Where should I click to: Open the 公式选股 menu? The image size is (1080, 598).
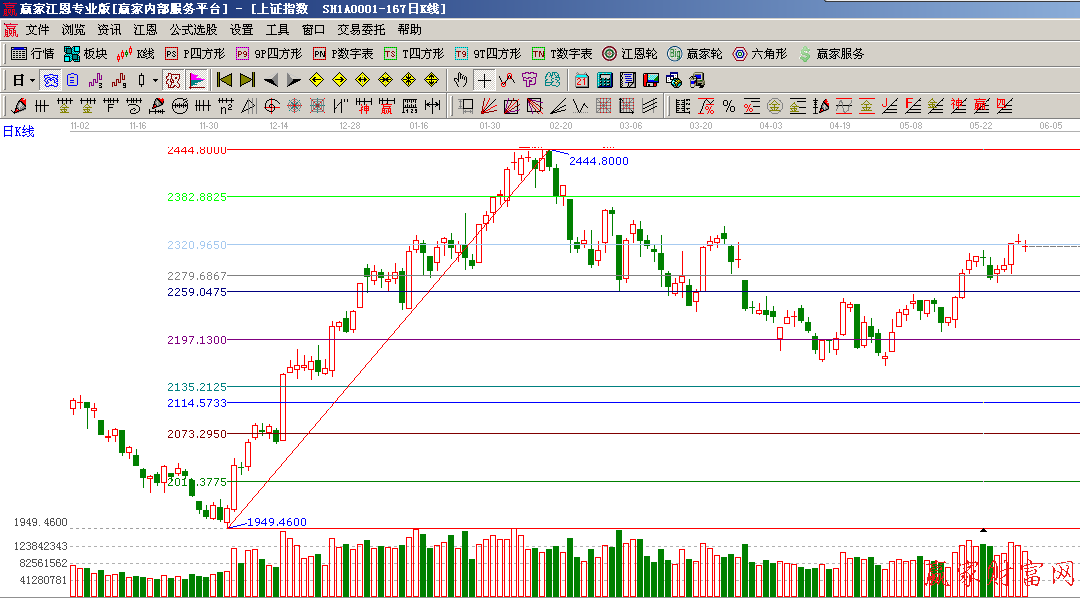tap(193, 30)
